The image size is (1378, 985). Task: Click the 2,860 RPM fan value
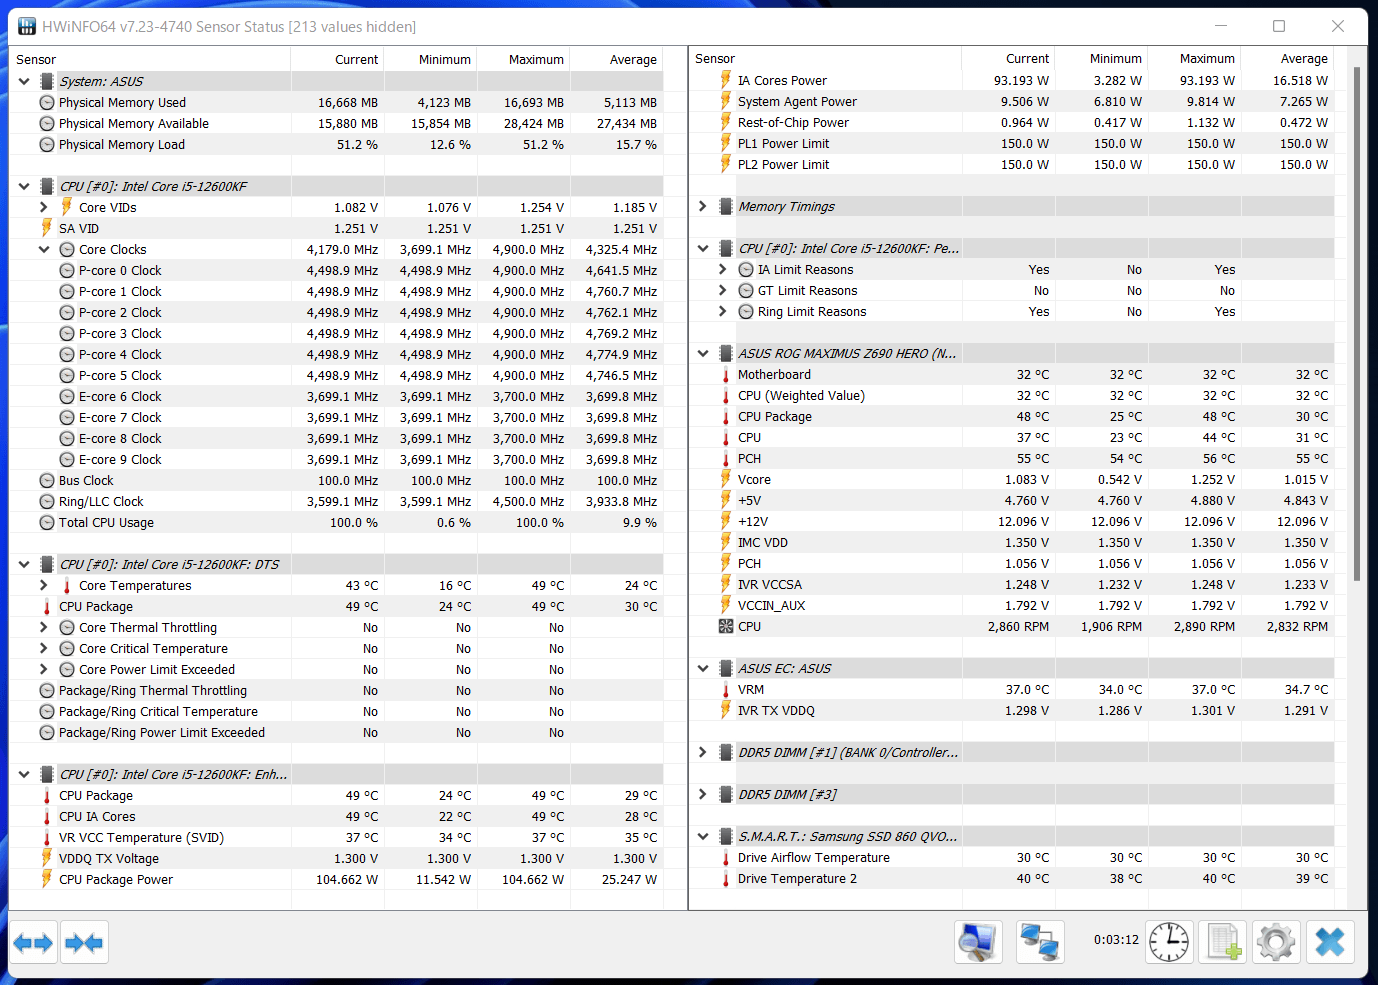click(1018, 627)
